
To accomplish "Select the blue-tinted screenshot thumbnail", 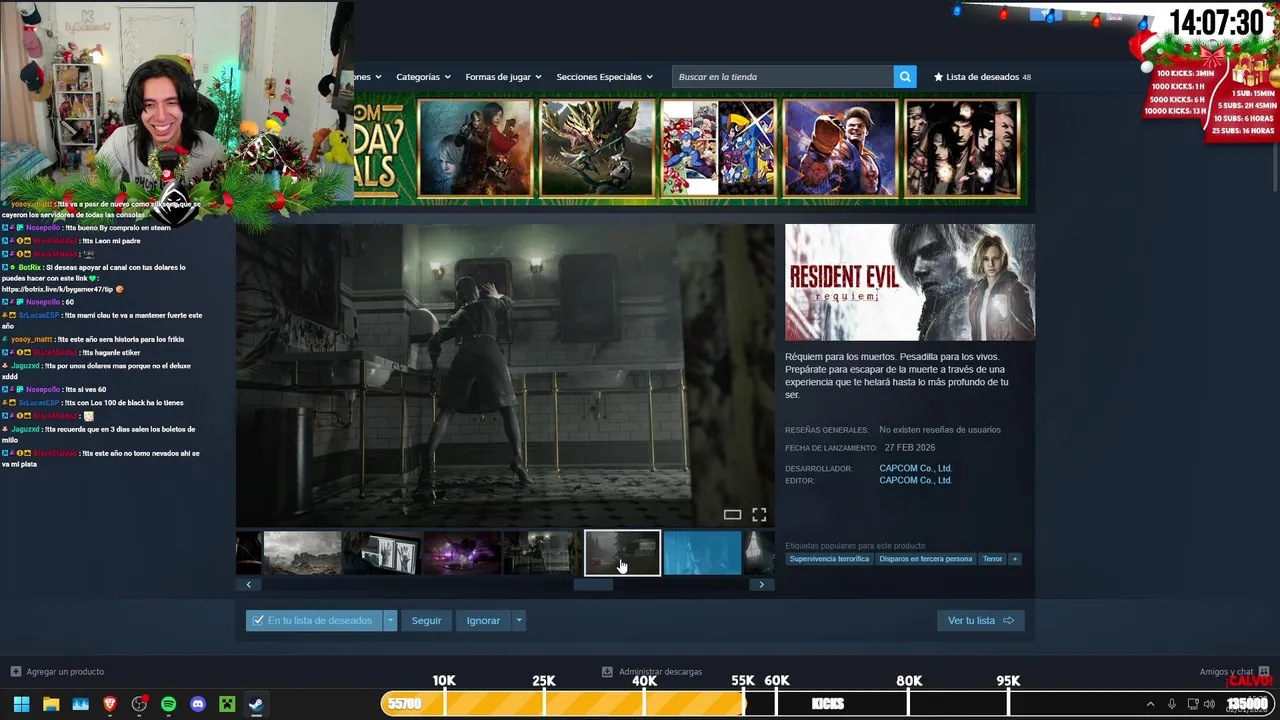I will [703, 553].
